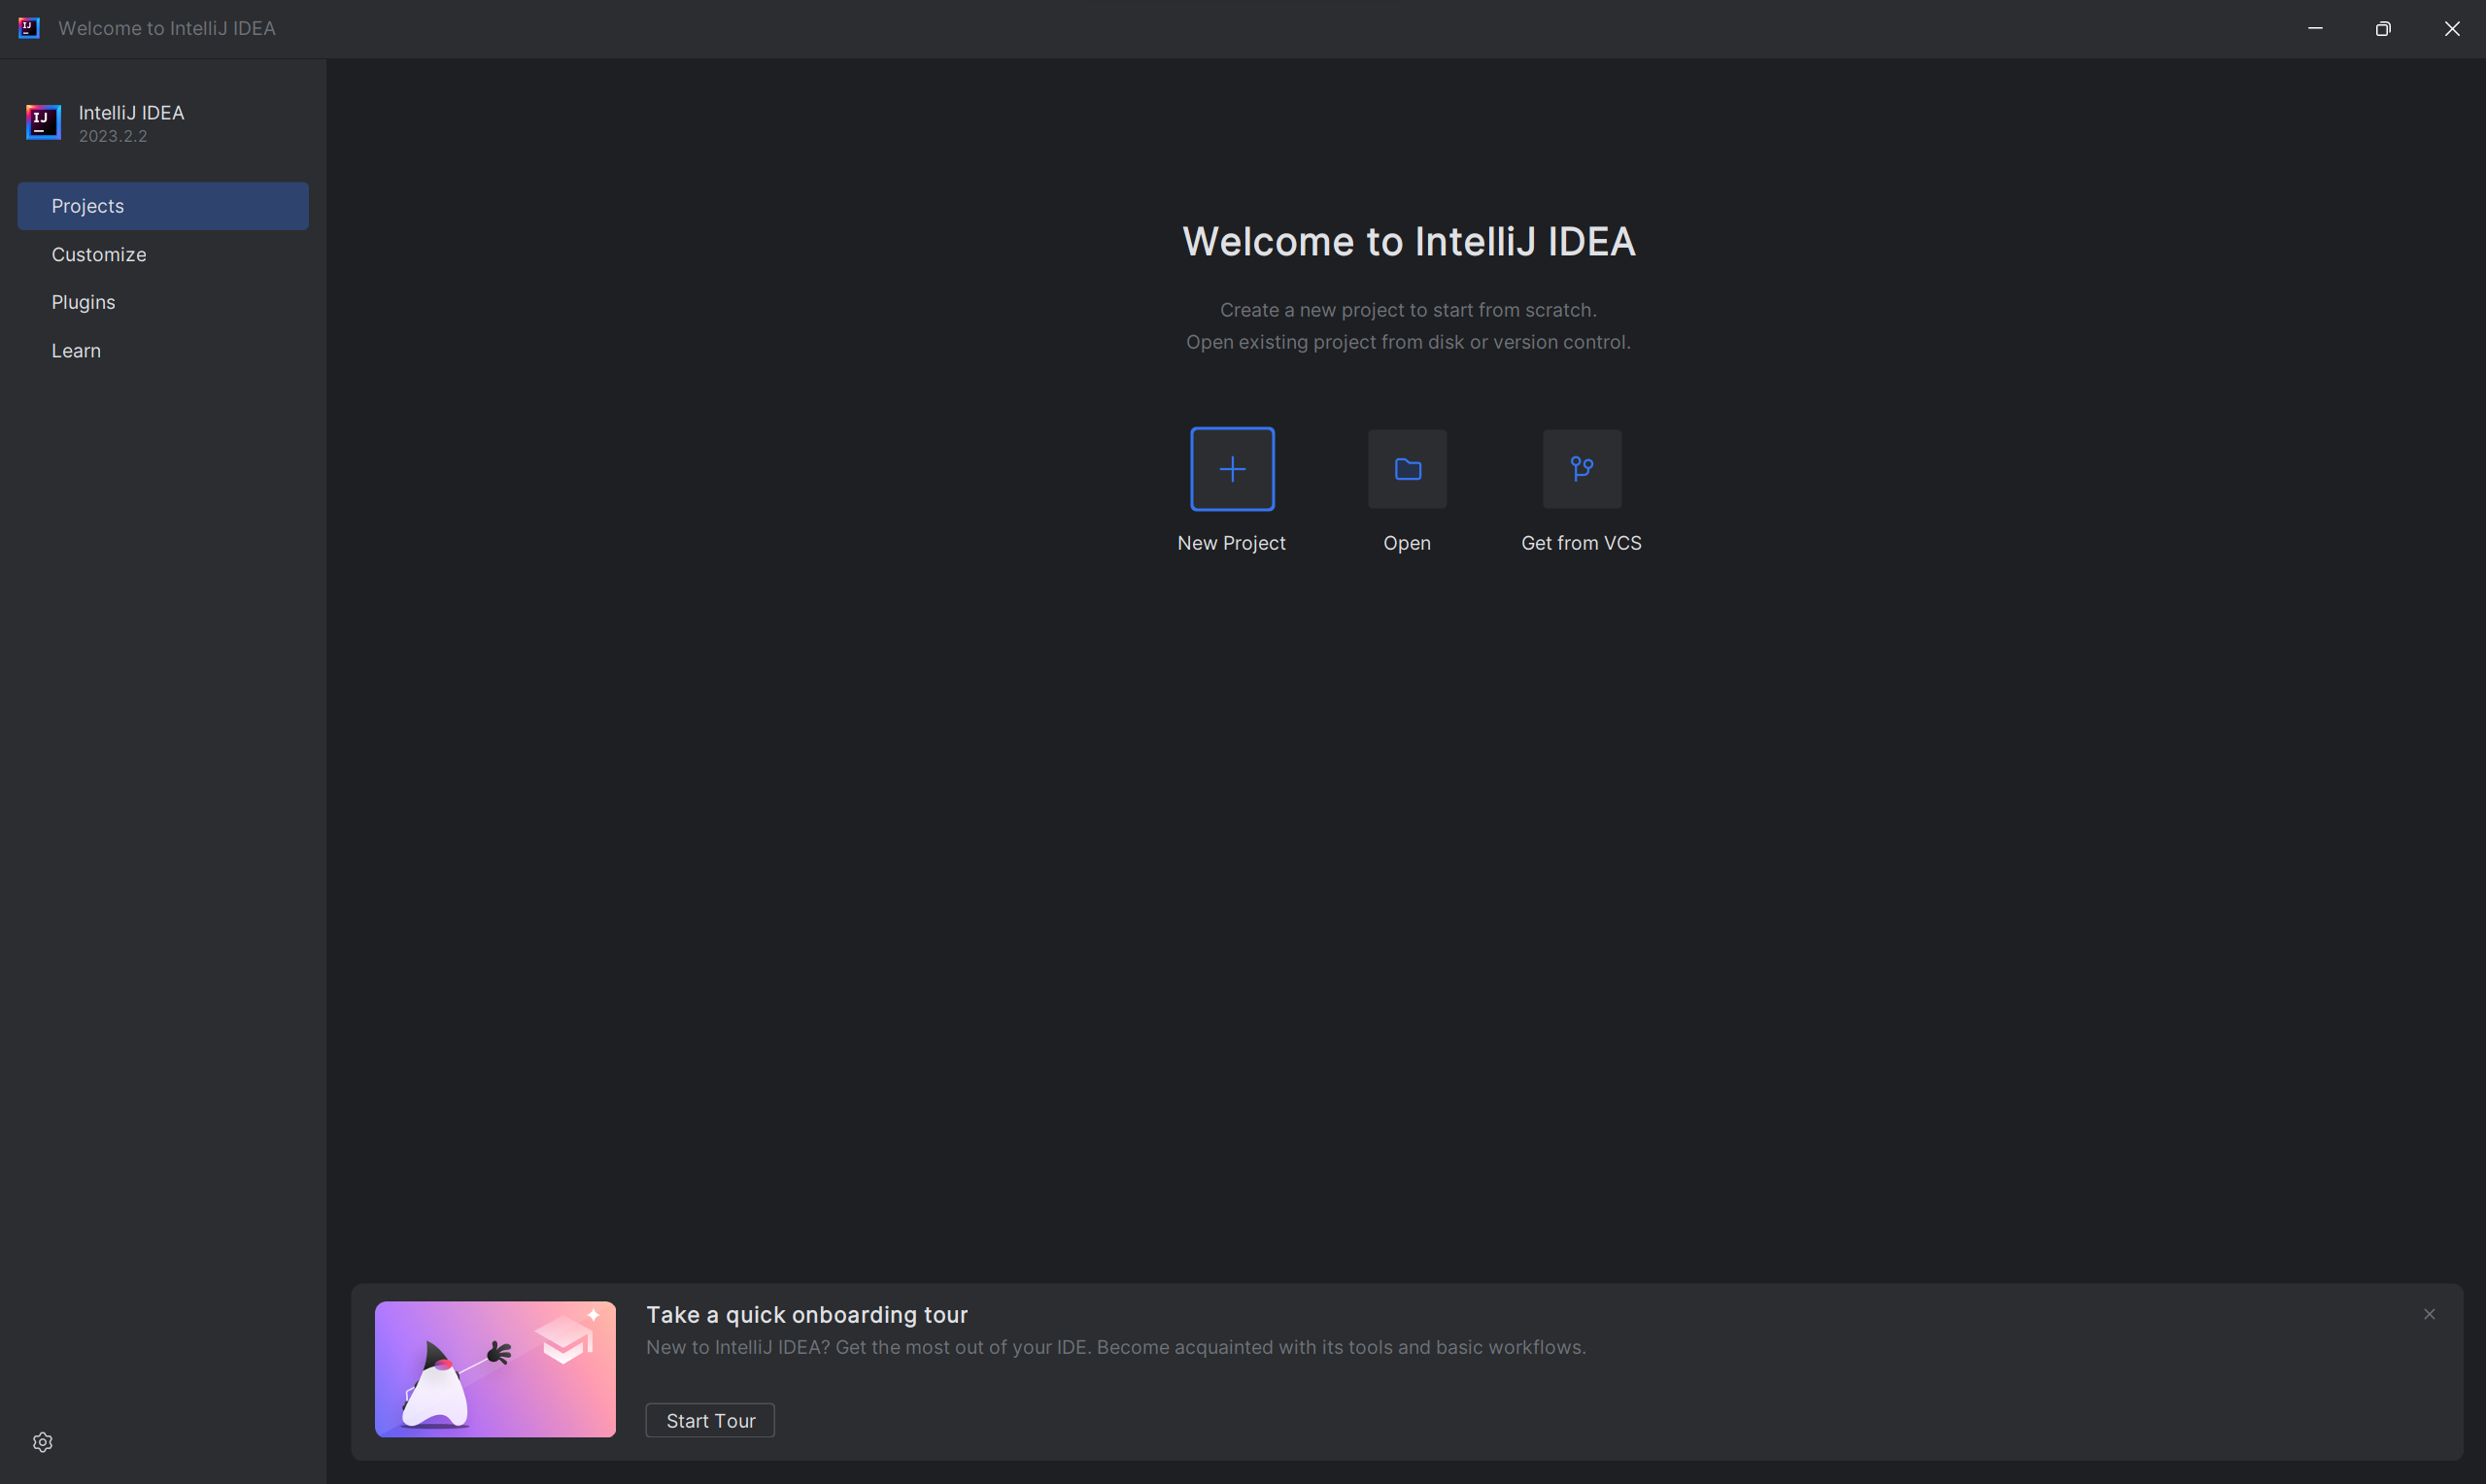Image resolution: width=2486 pixels, height=1484 pixels.
Task: Click the New Project text label
Action: [x=1231, y=543]
